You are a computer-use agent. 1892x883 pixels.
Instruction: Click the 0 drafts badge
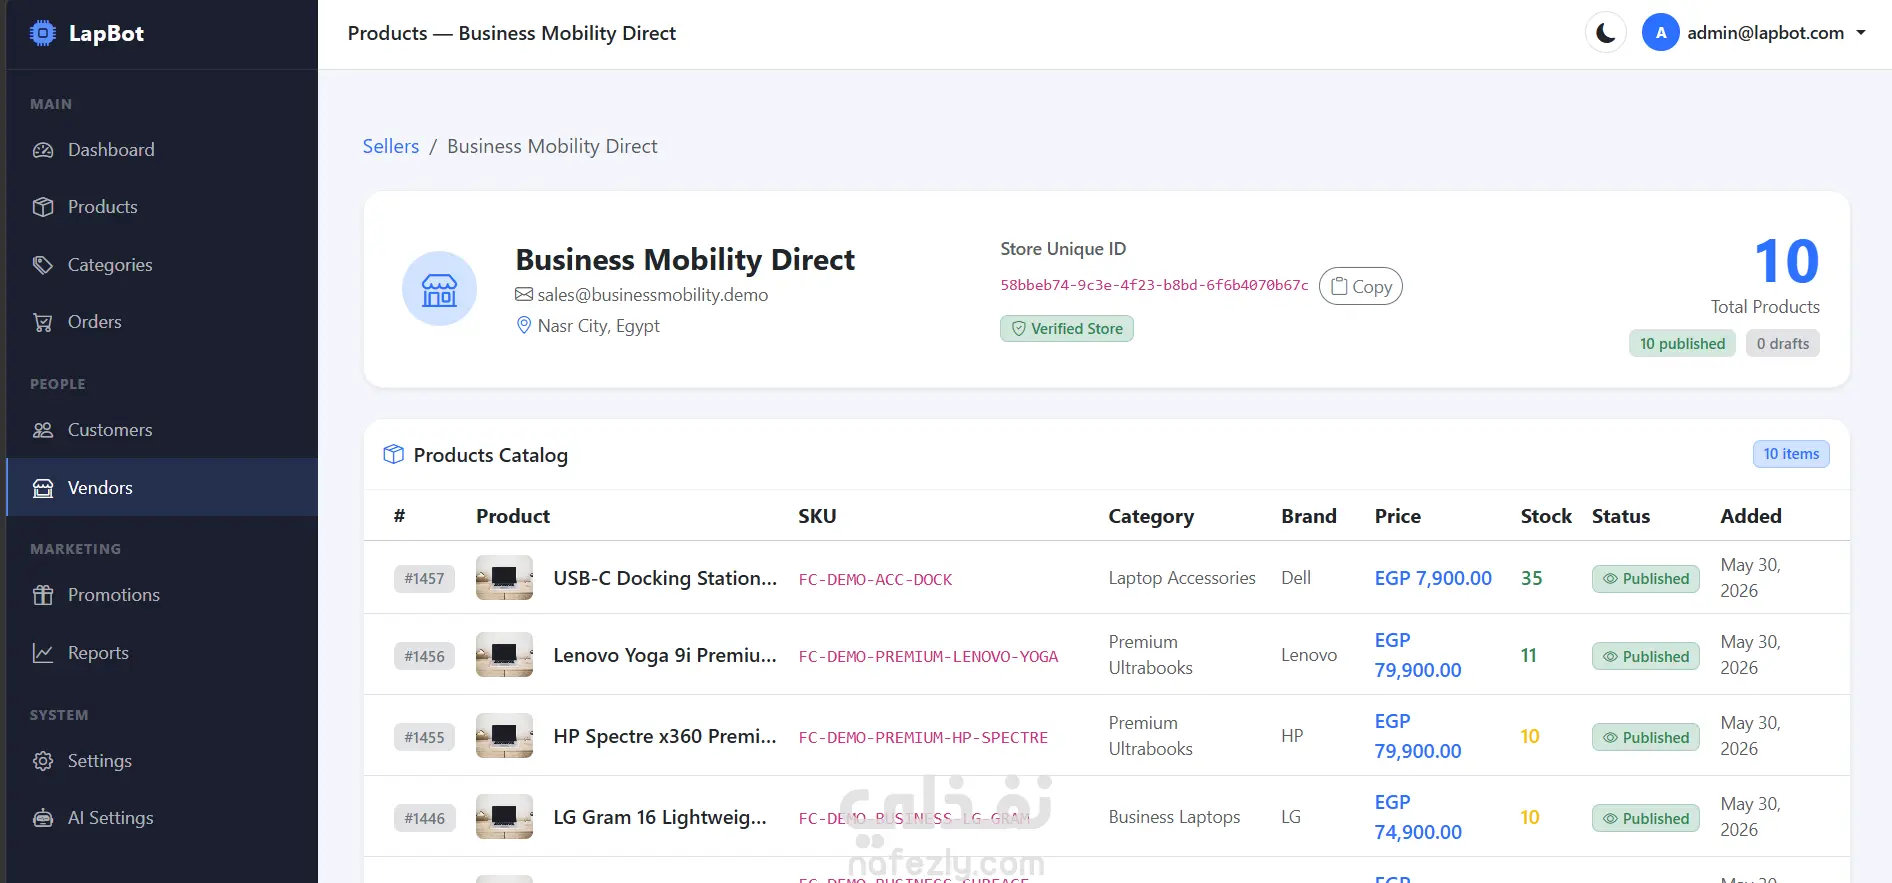click(x=1783, y=344)
